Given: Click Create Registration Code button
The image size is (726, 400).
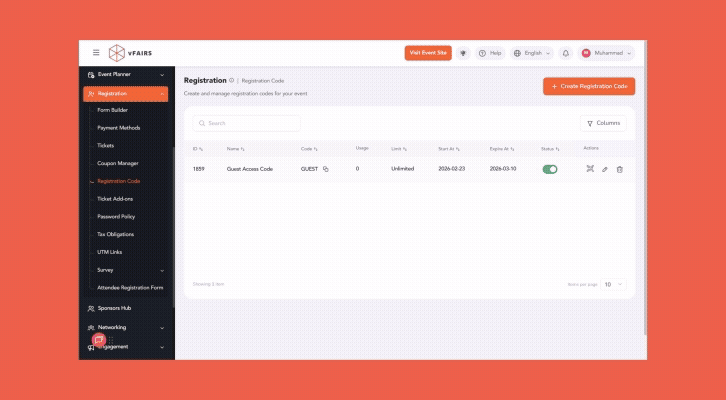Looking at the screenshot, I should (x=589, y=87).
